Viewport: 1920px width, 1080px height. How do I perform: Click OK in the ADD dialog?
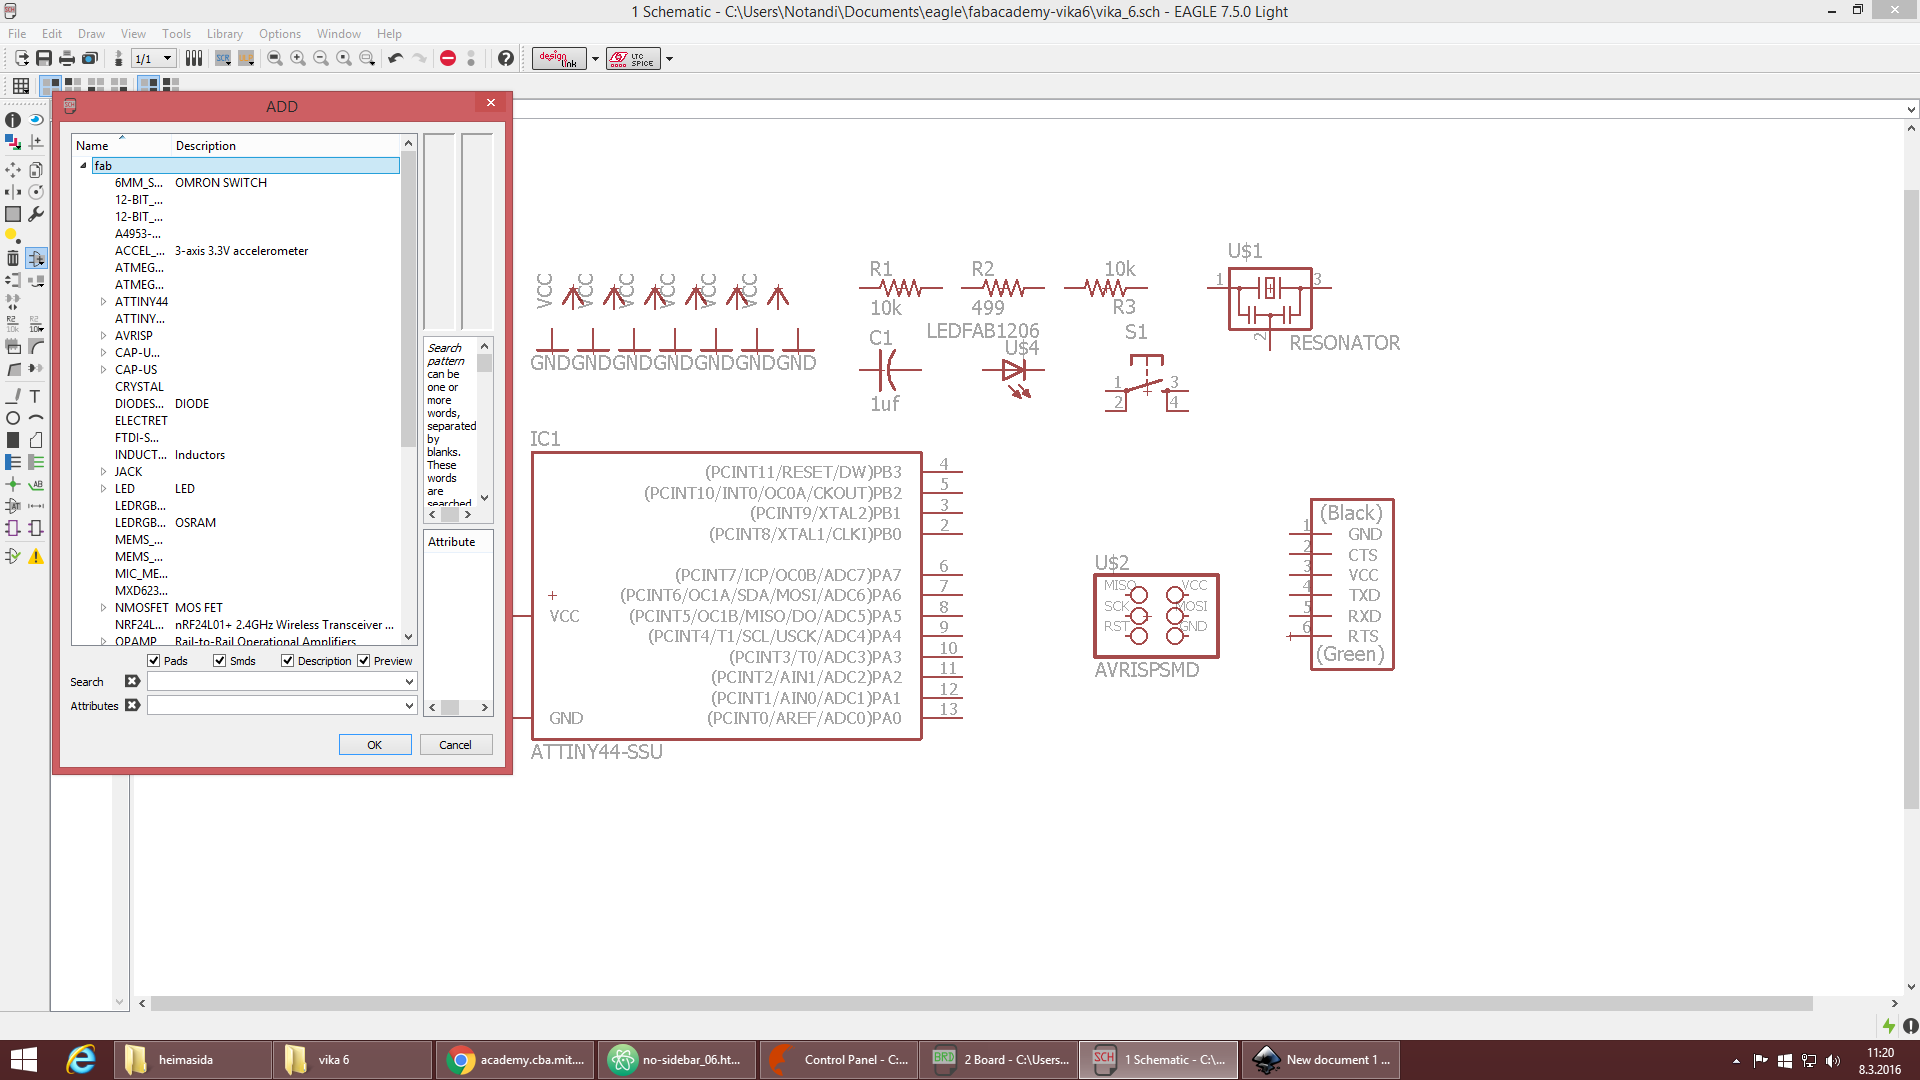coord(375,744)
